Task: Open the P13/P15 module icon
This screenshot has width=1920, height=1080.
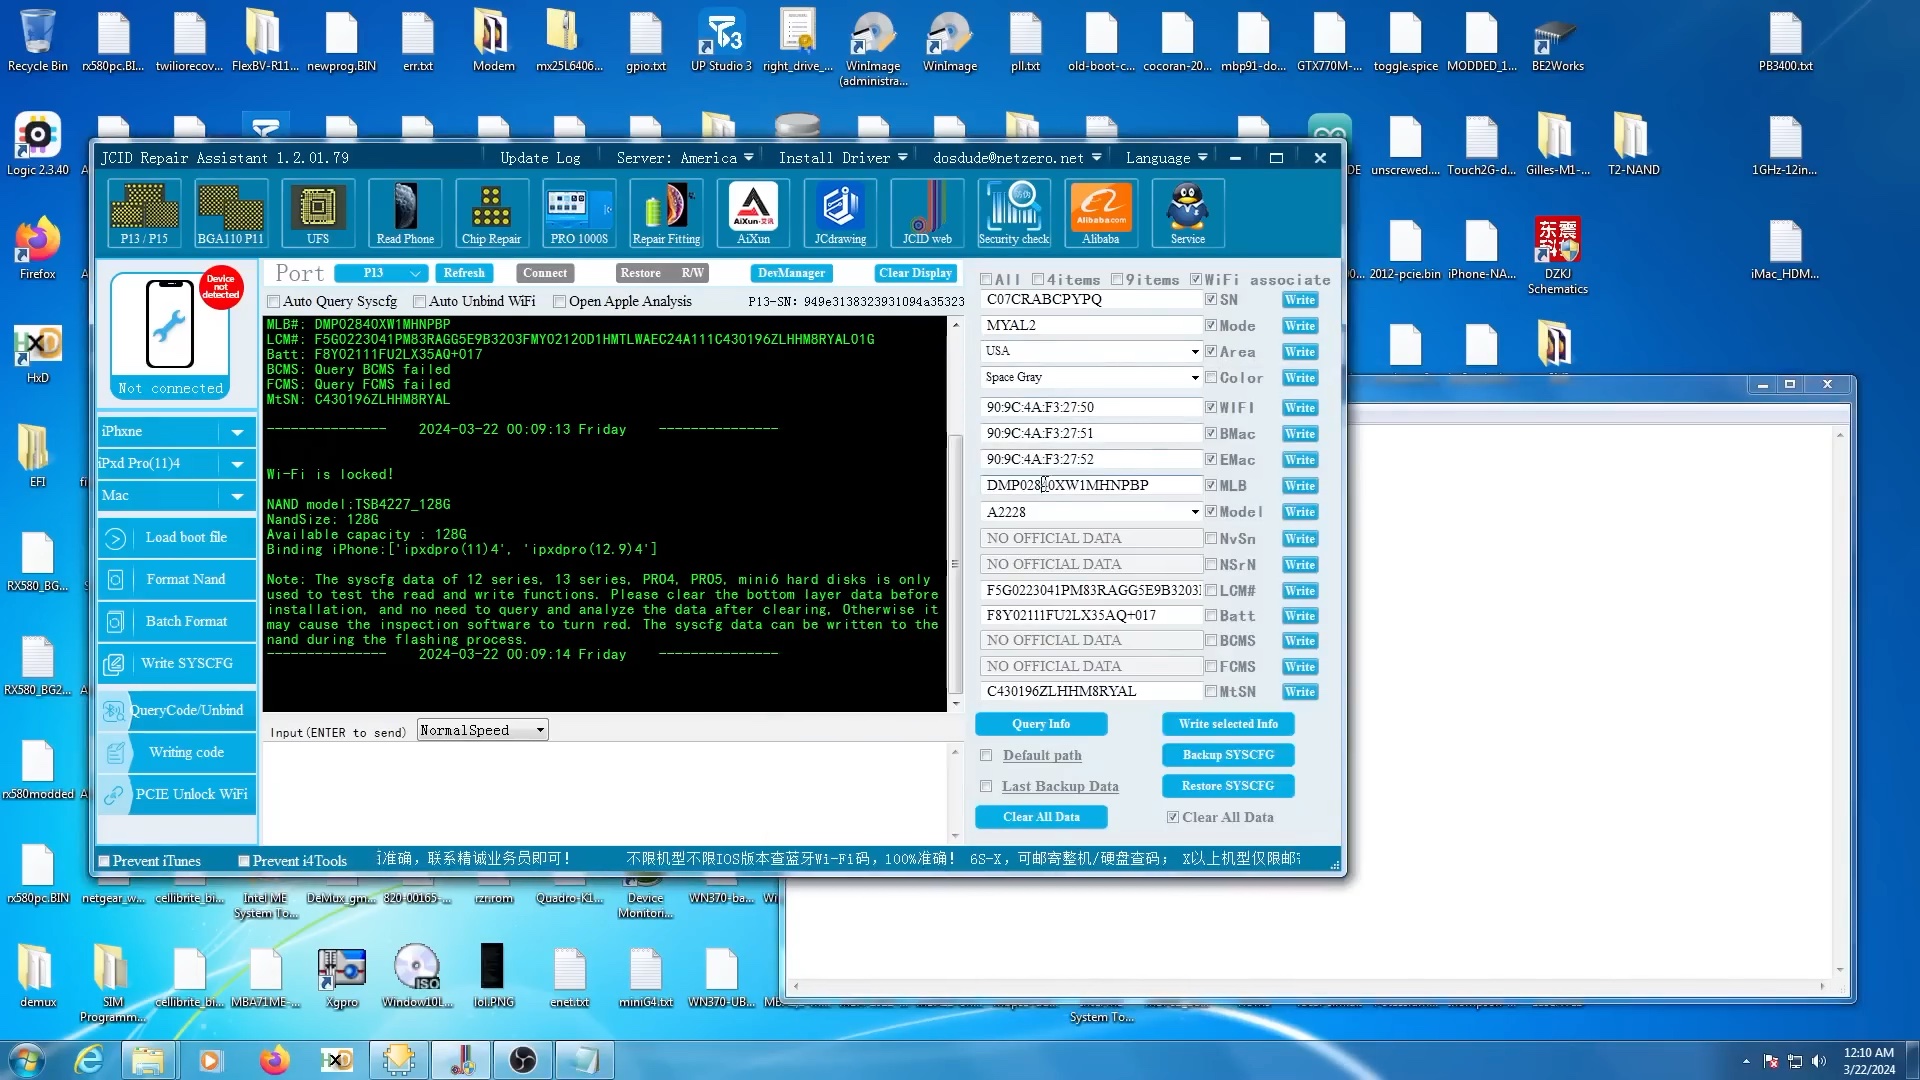Action: pyautogui.click(x=144, y=213)
